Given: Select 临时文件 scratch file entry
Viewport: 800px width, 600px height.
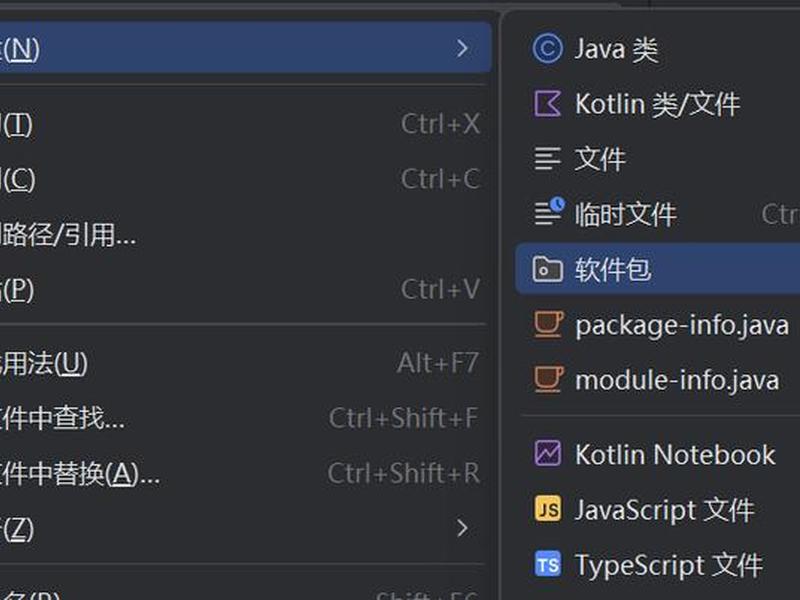Looking at the screenshot, I should click(658, 214).
